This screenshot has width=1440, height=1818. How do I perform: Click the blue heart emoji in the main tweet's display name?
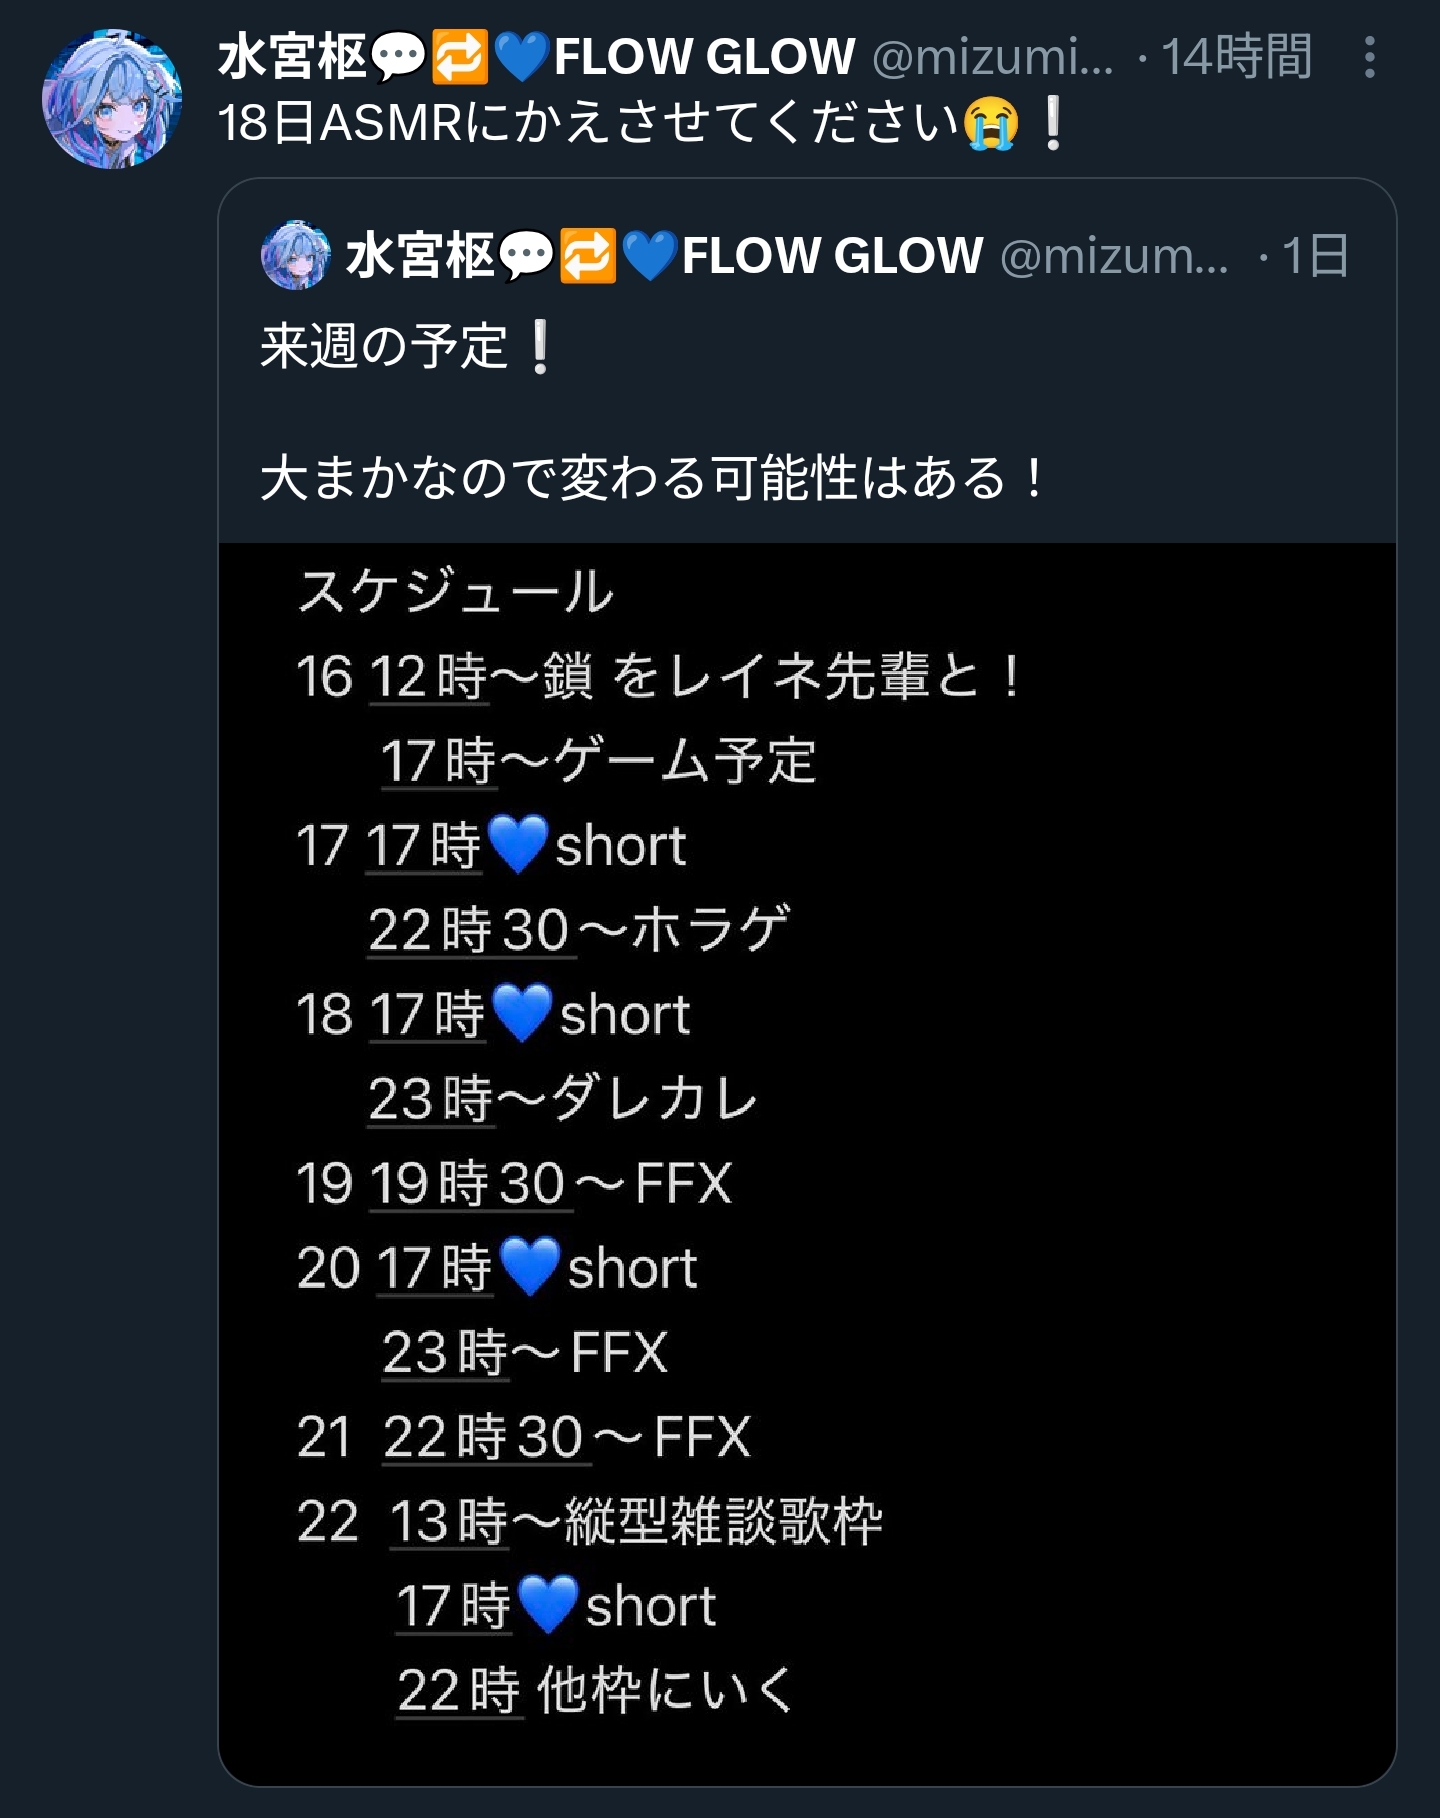coord(522,56)
